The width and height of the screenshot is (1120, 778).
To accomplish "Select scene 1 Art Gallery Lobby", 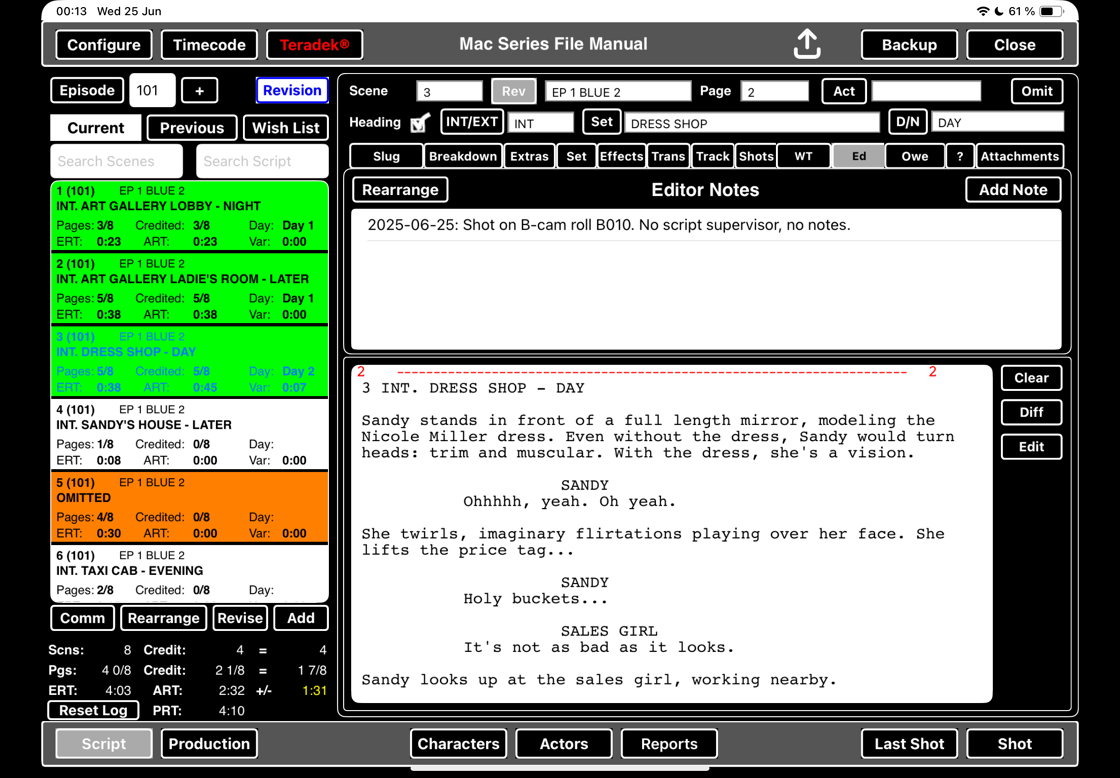I will click(x=189, y=215).
